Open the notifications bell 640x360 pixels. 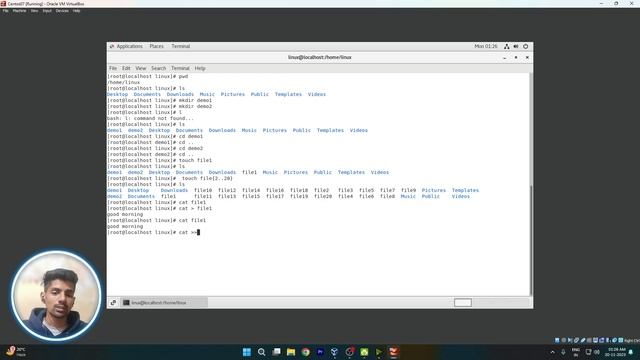point(631,352)
